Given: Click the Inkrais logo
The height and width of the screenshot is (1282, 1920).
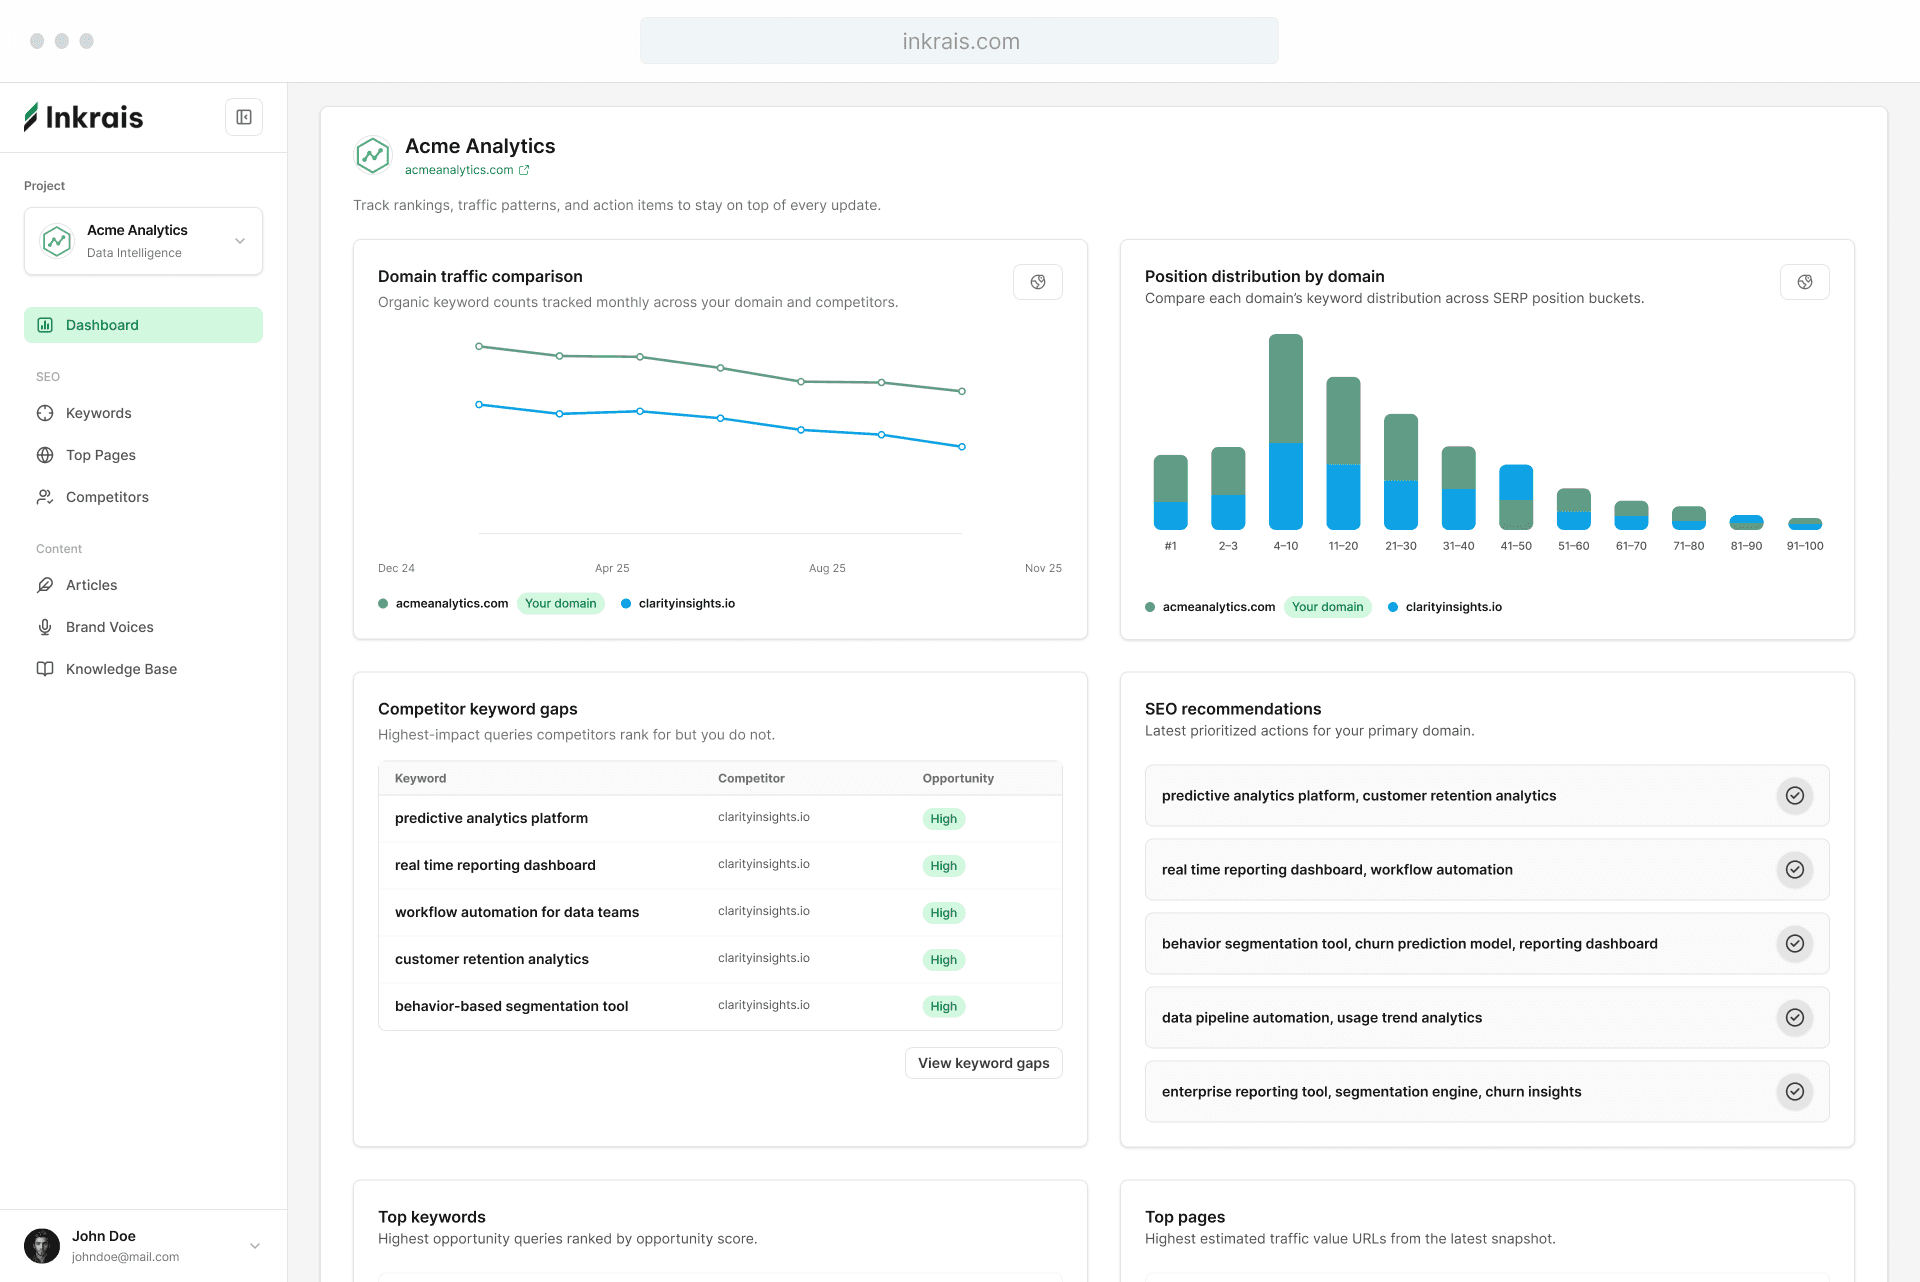Looking at the screenshot, I should (x=84, y=117).
